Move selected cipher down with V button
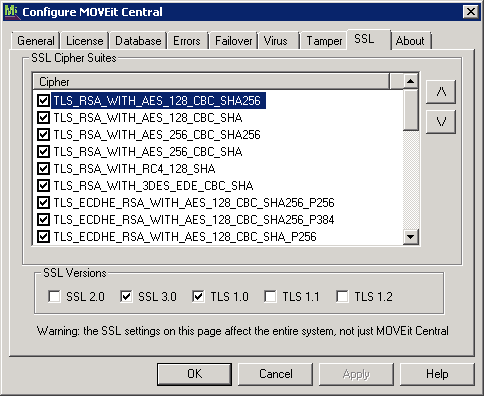The height and width of the screenshot is (396, 484). click(441, 122)
